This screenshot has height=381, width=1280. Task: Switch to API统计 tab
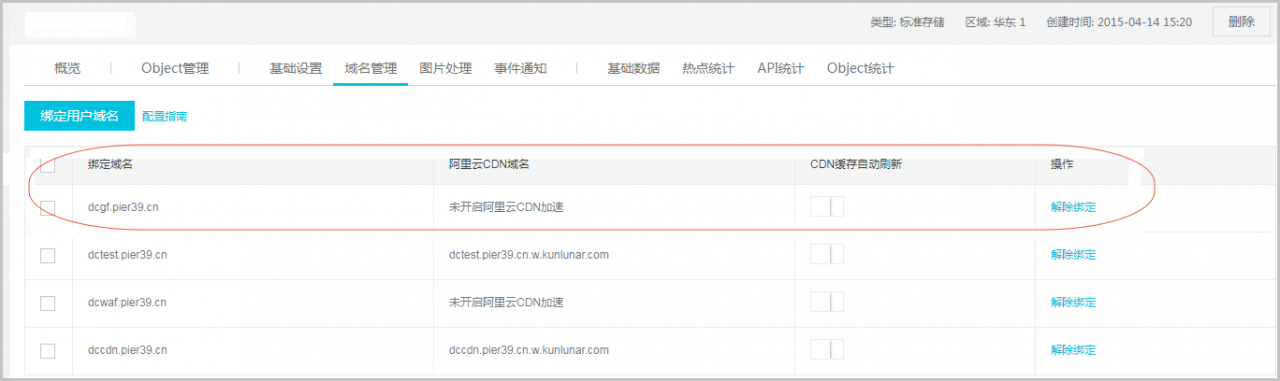click(x=780, y=69)
